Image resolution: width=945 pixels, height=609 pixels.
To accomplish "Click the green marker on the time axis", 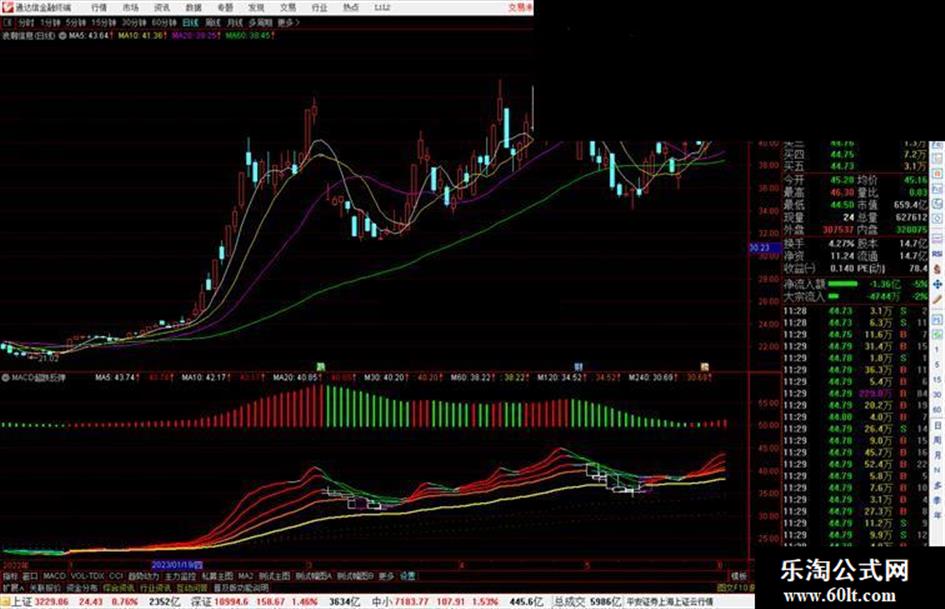I will [x=321, y=367].
